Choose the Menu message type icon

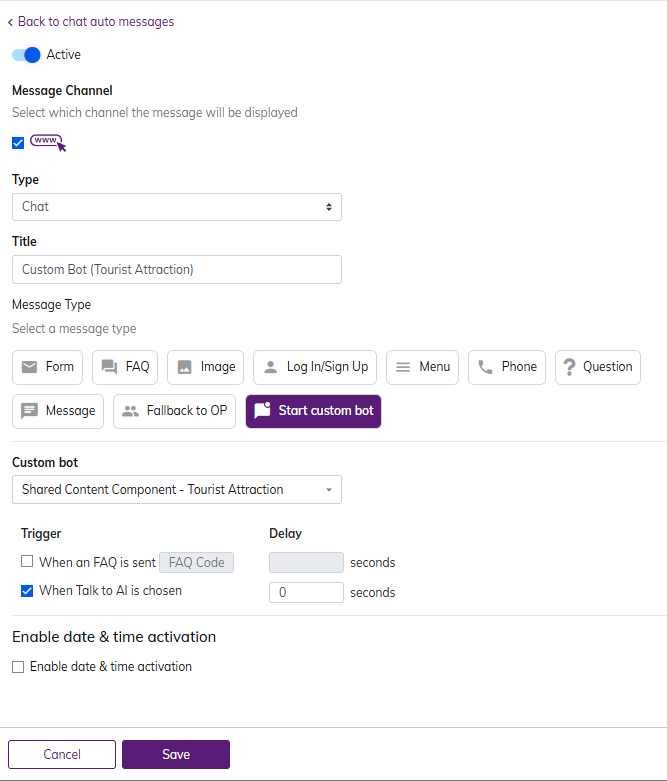[x=403, y=367]
